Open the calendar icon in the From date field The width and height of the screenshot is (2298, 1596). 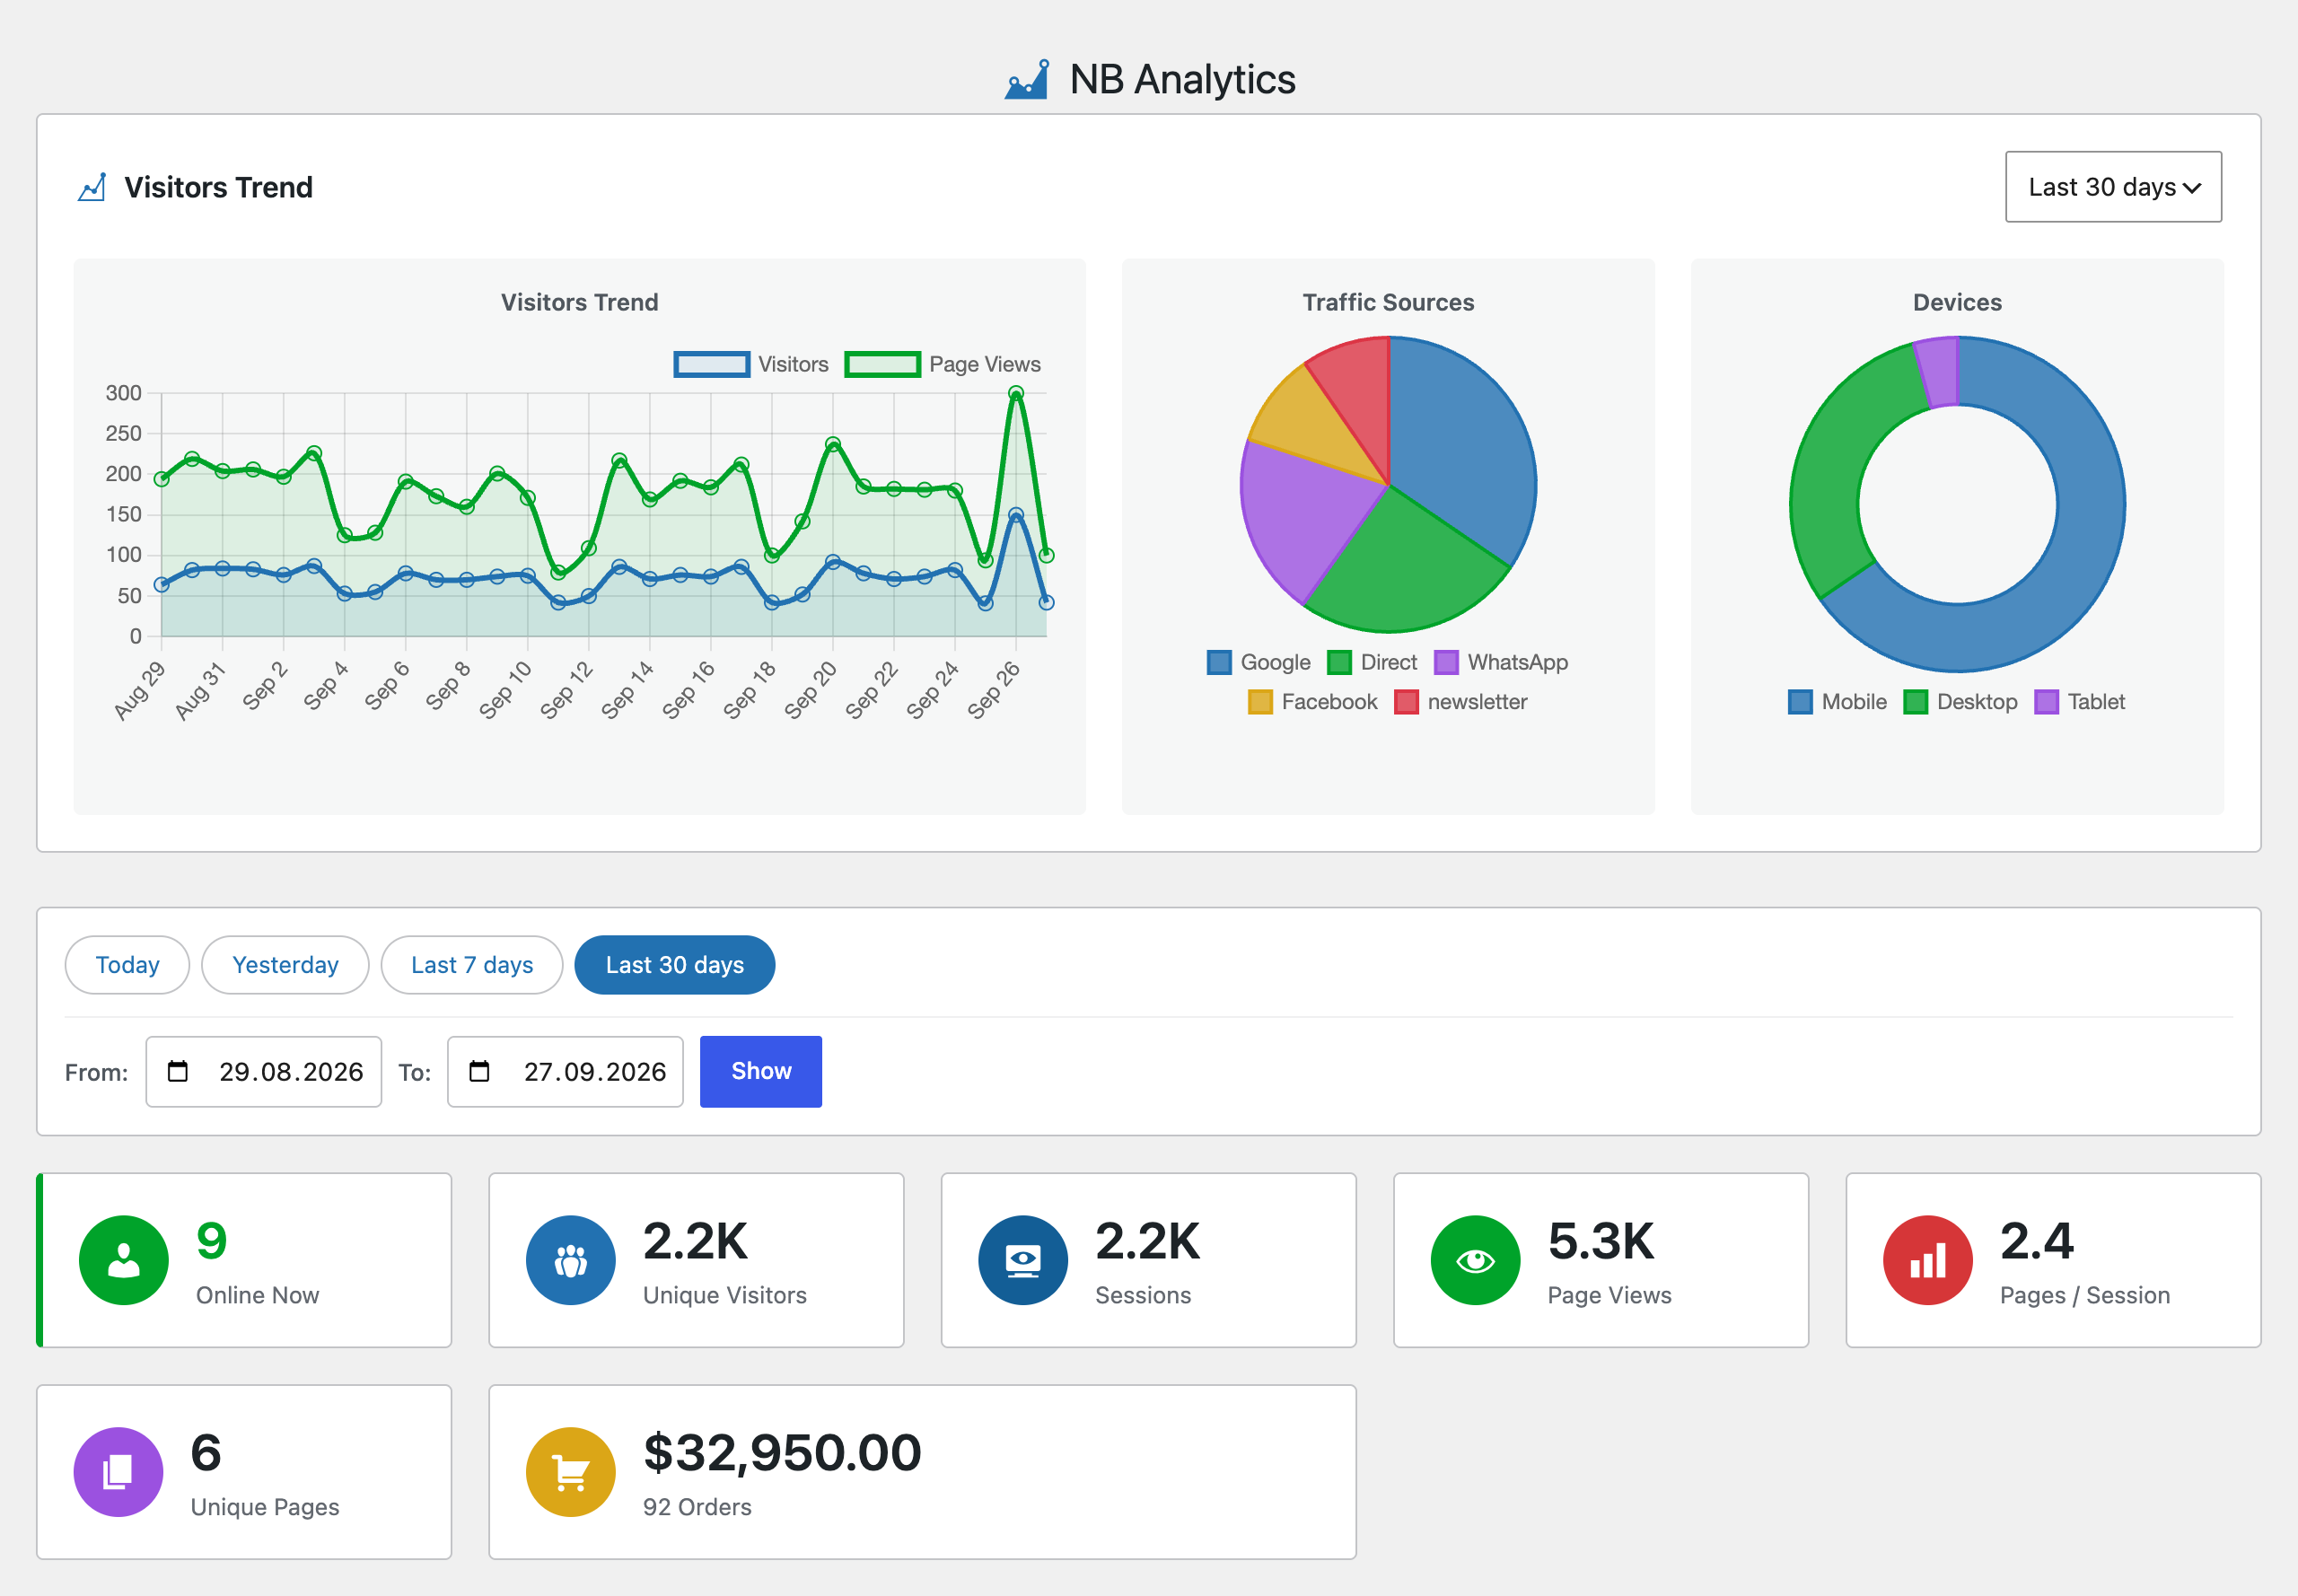click(x=178, y=1071)
